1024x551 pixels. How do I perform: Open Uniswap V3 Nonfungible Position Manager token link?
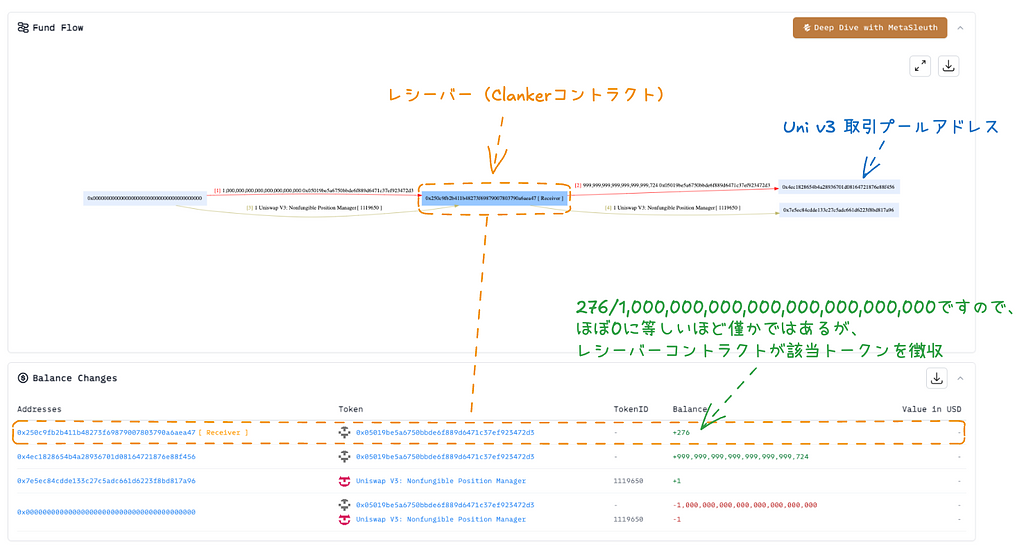pos(440,481)
